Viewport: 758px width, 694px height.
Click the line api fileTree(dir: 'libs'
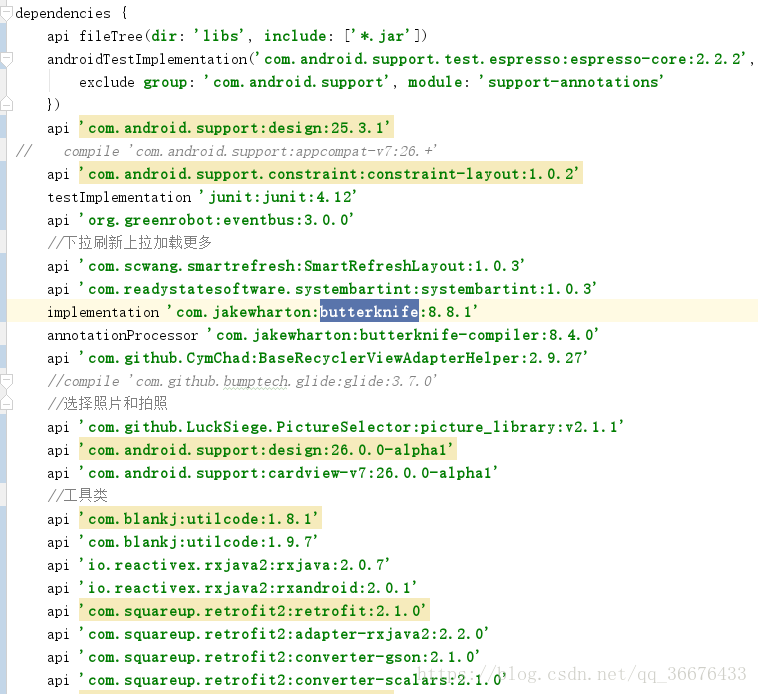click(x=237, y=36)
